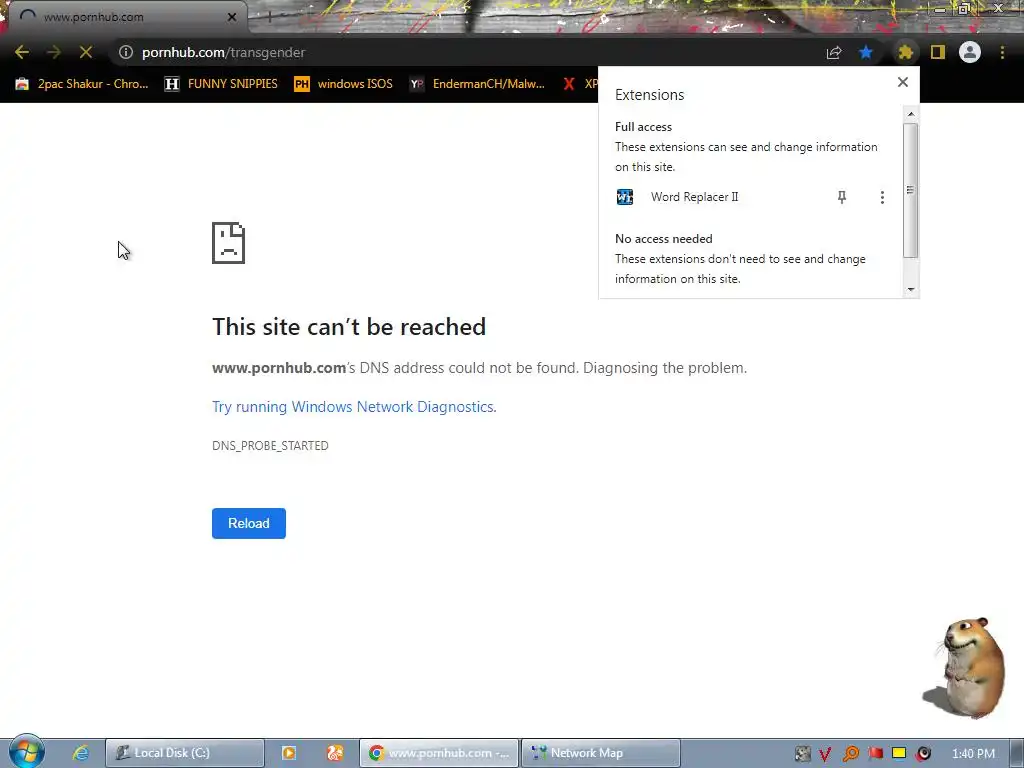Click Try running Windows Network Diagnostics link
Viewport: 1024px width, 768px height.
[x=354, y=407]
